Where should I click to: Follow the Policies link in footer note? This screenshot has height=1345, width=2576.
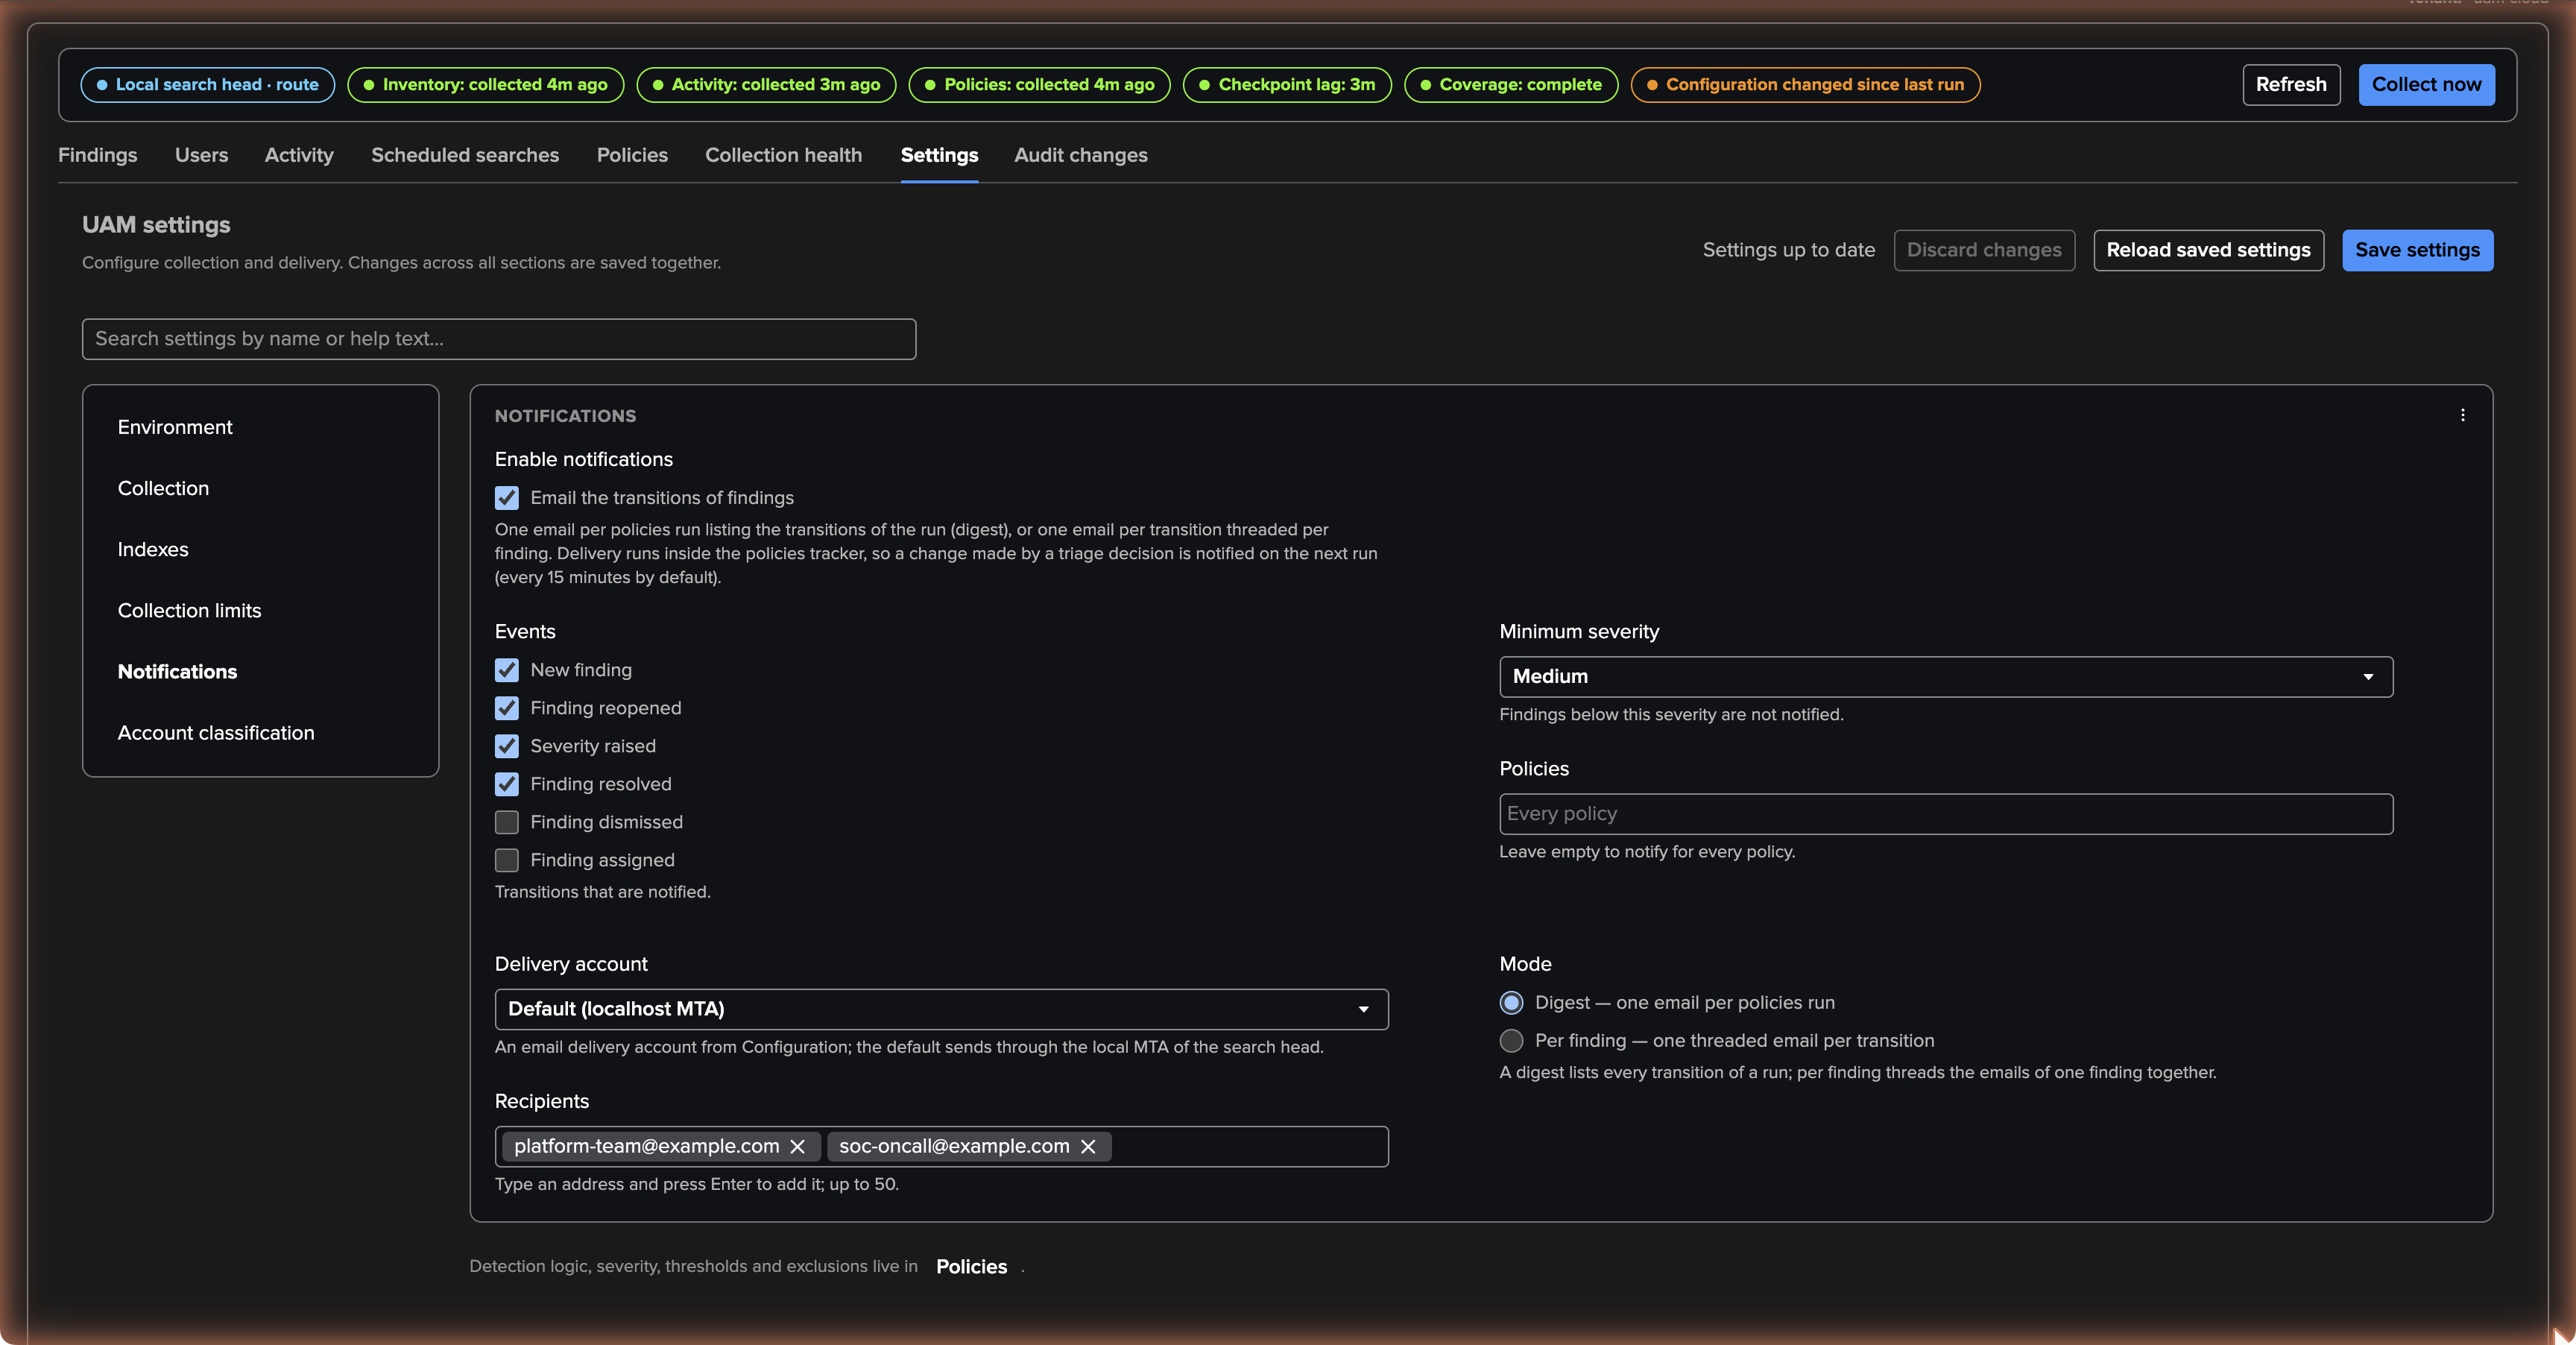tap(971, 1266)
